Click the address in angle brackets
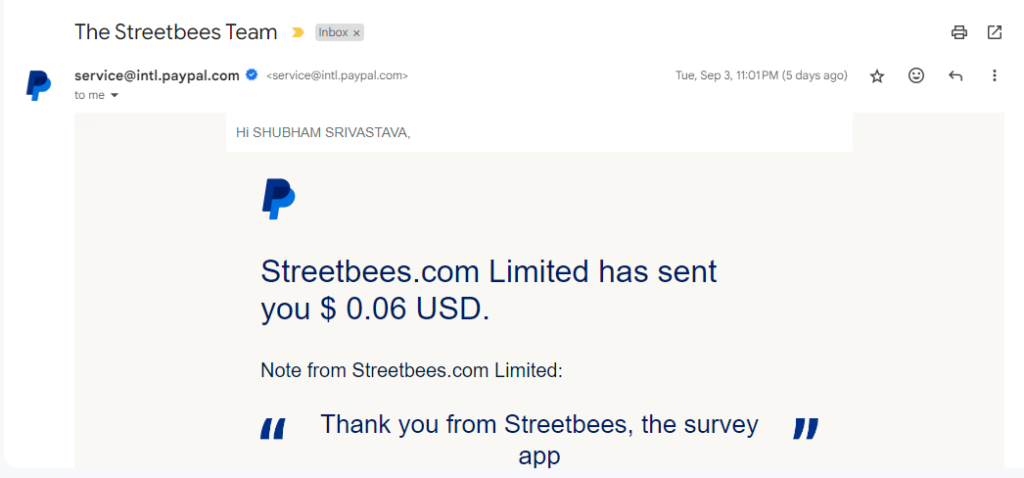 coord(337,76)
